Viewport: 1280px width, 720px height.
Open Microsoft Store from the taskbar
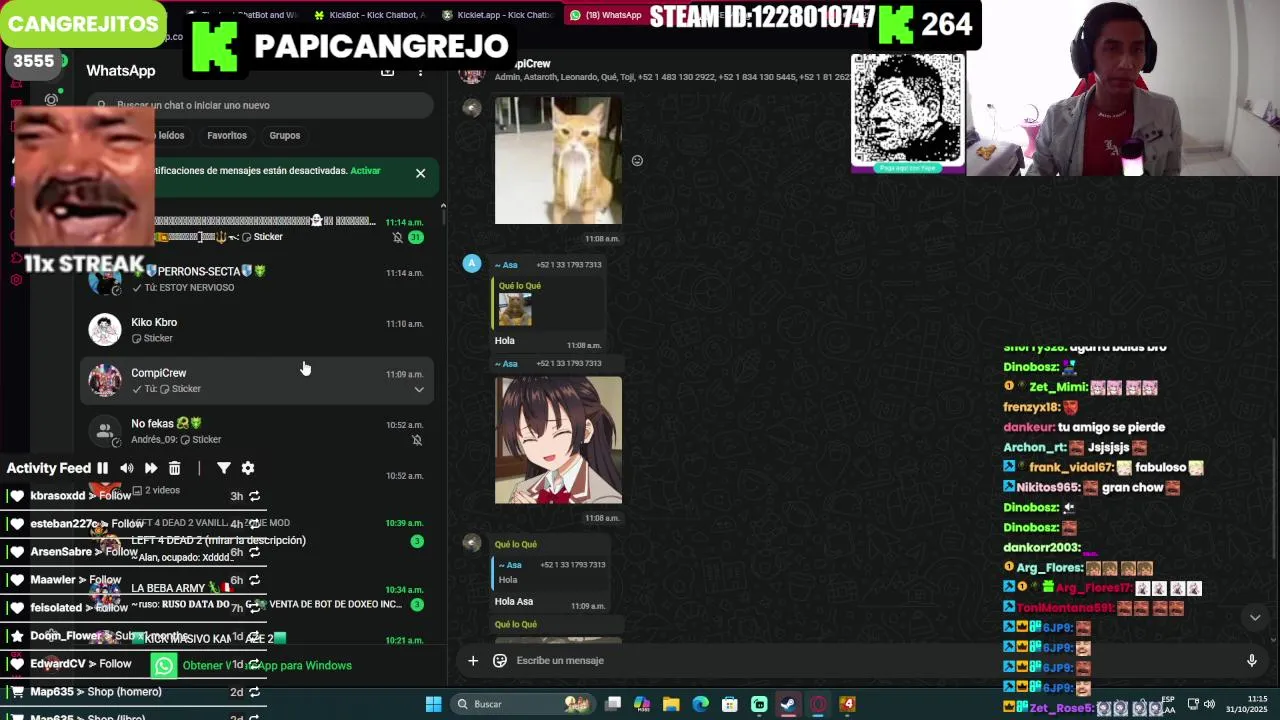click(730, 704)
